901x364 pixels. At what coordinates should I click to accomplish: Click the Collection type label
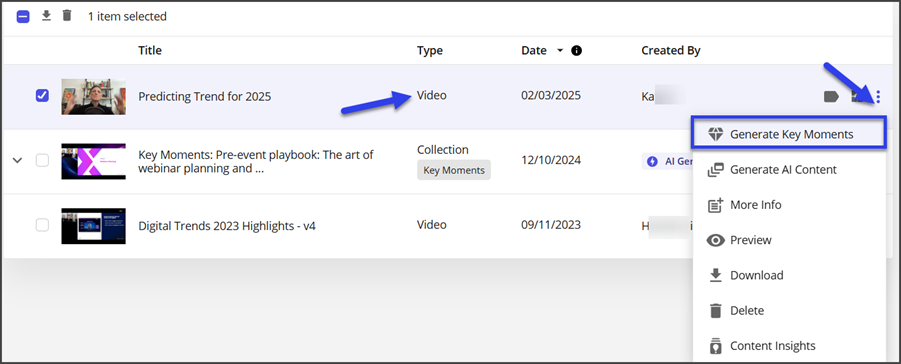(x=442, y=150)
